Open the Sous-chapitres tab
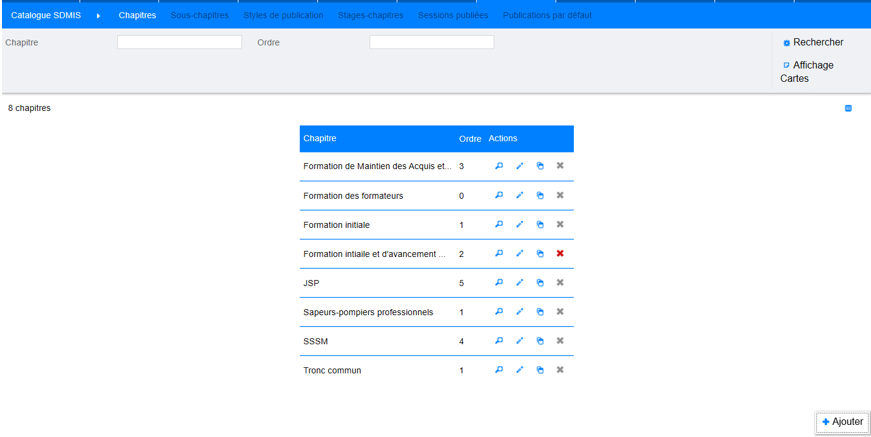The height and width of the screenshot is (437, 871). 199,16
